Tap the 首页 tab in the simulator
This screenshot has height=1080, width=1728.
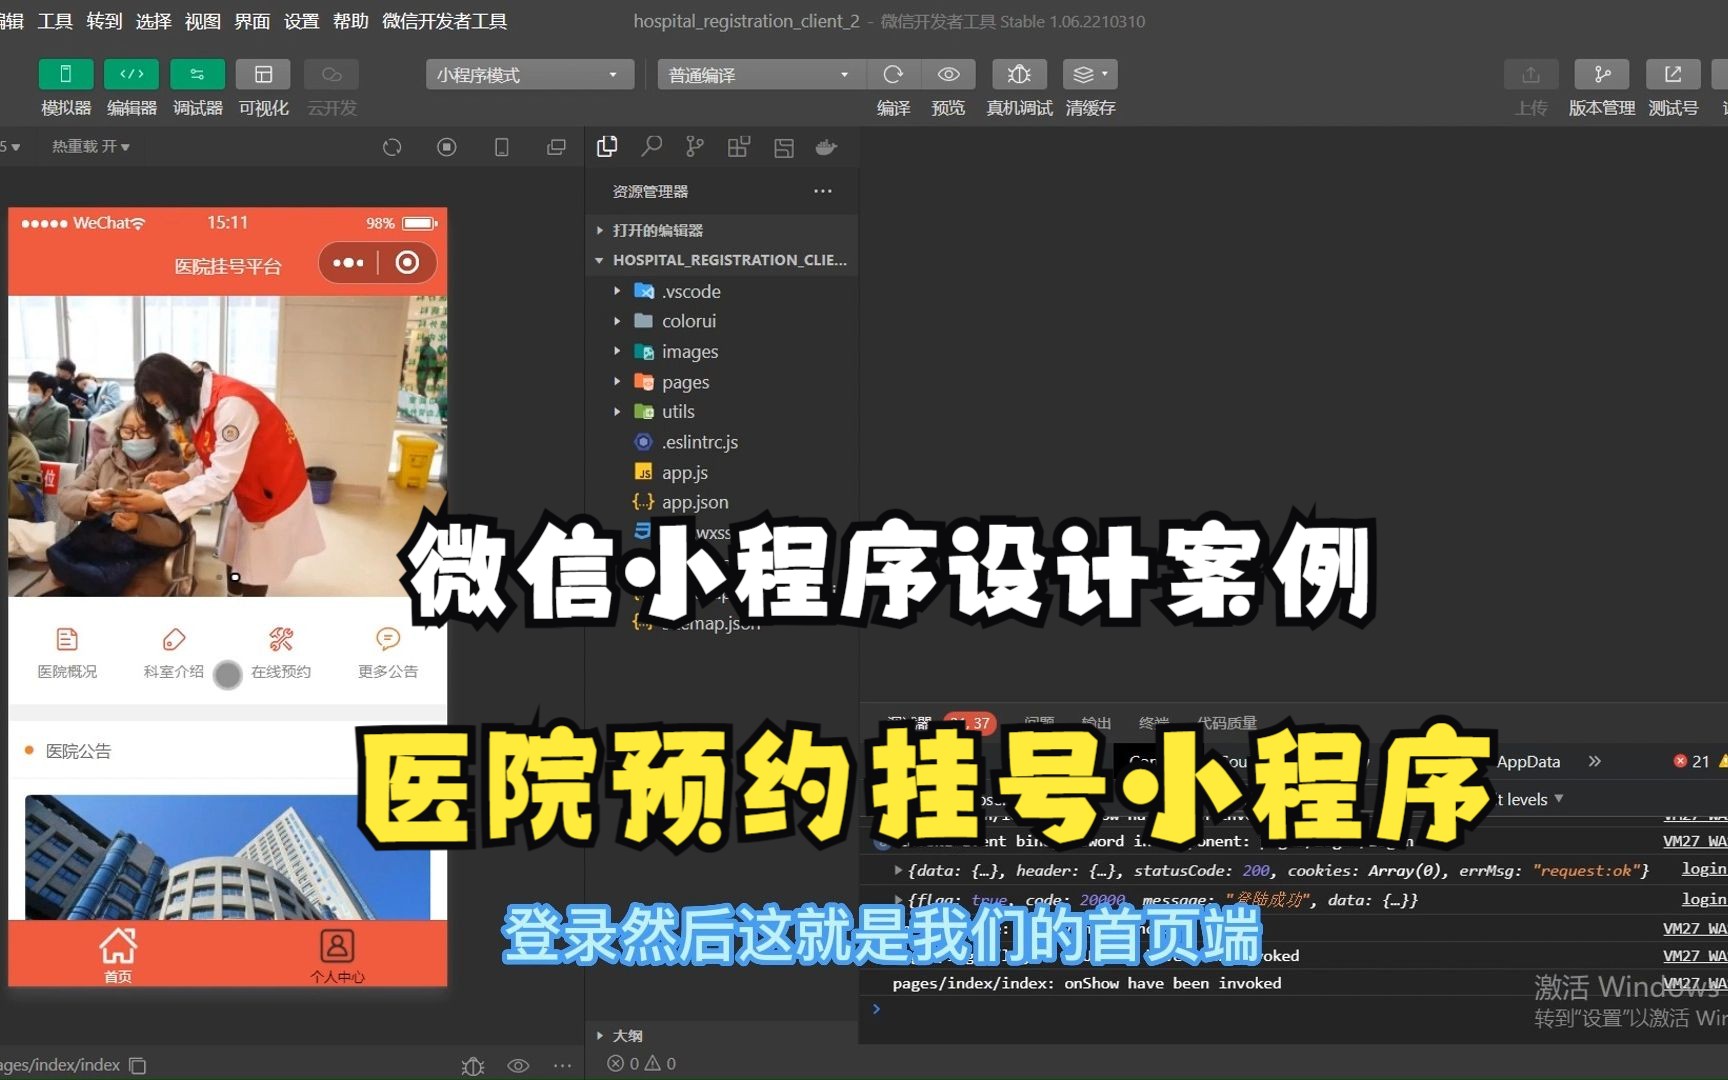(118, 955)
